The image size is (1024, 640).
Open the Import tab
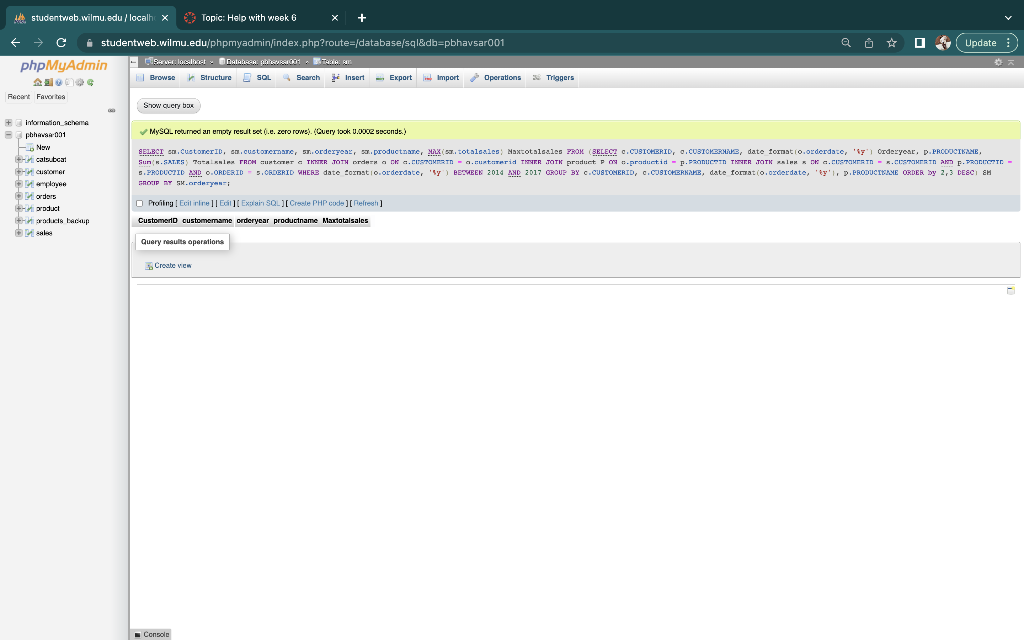[441, 78]
